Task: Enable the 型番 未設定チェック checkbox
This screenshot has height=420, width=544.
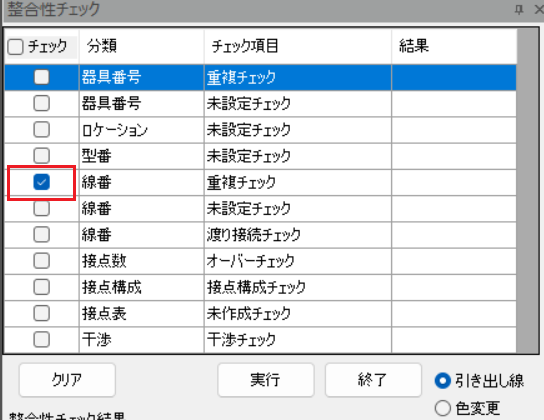Action: click(42, 156)
